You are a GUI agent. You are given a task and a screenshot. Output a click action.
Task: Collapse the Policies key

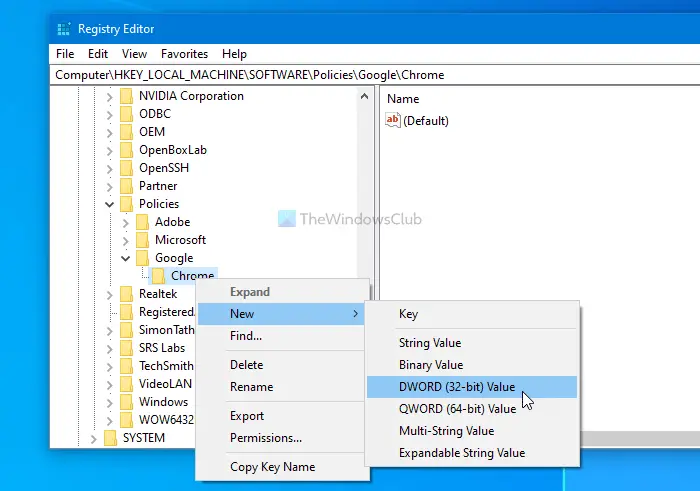point(109,204)
